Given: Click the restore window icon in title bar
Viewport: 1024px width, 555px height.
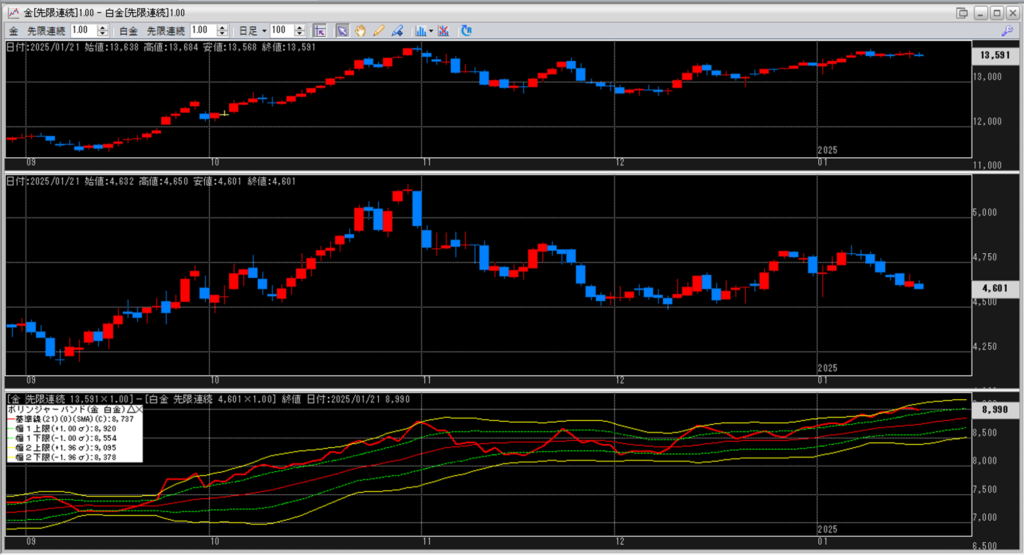Looking at the screenshot, I should [x=962, y=11].
